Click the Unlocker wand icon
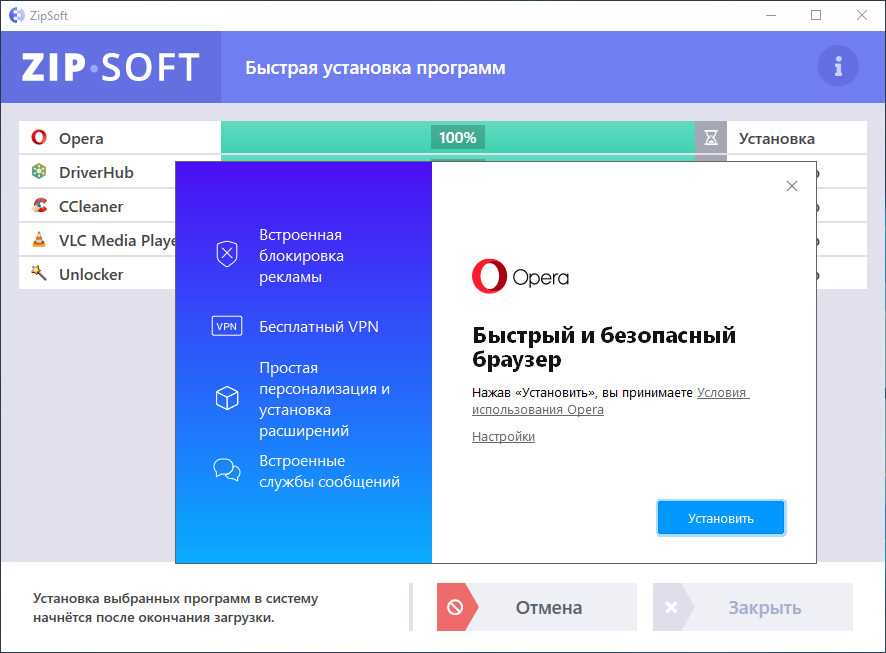The height and width of the screenshot is (653, 886). click(x=39, y=273)
